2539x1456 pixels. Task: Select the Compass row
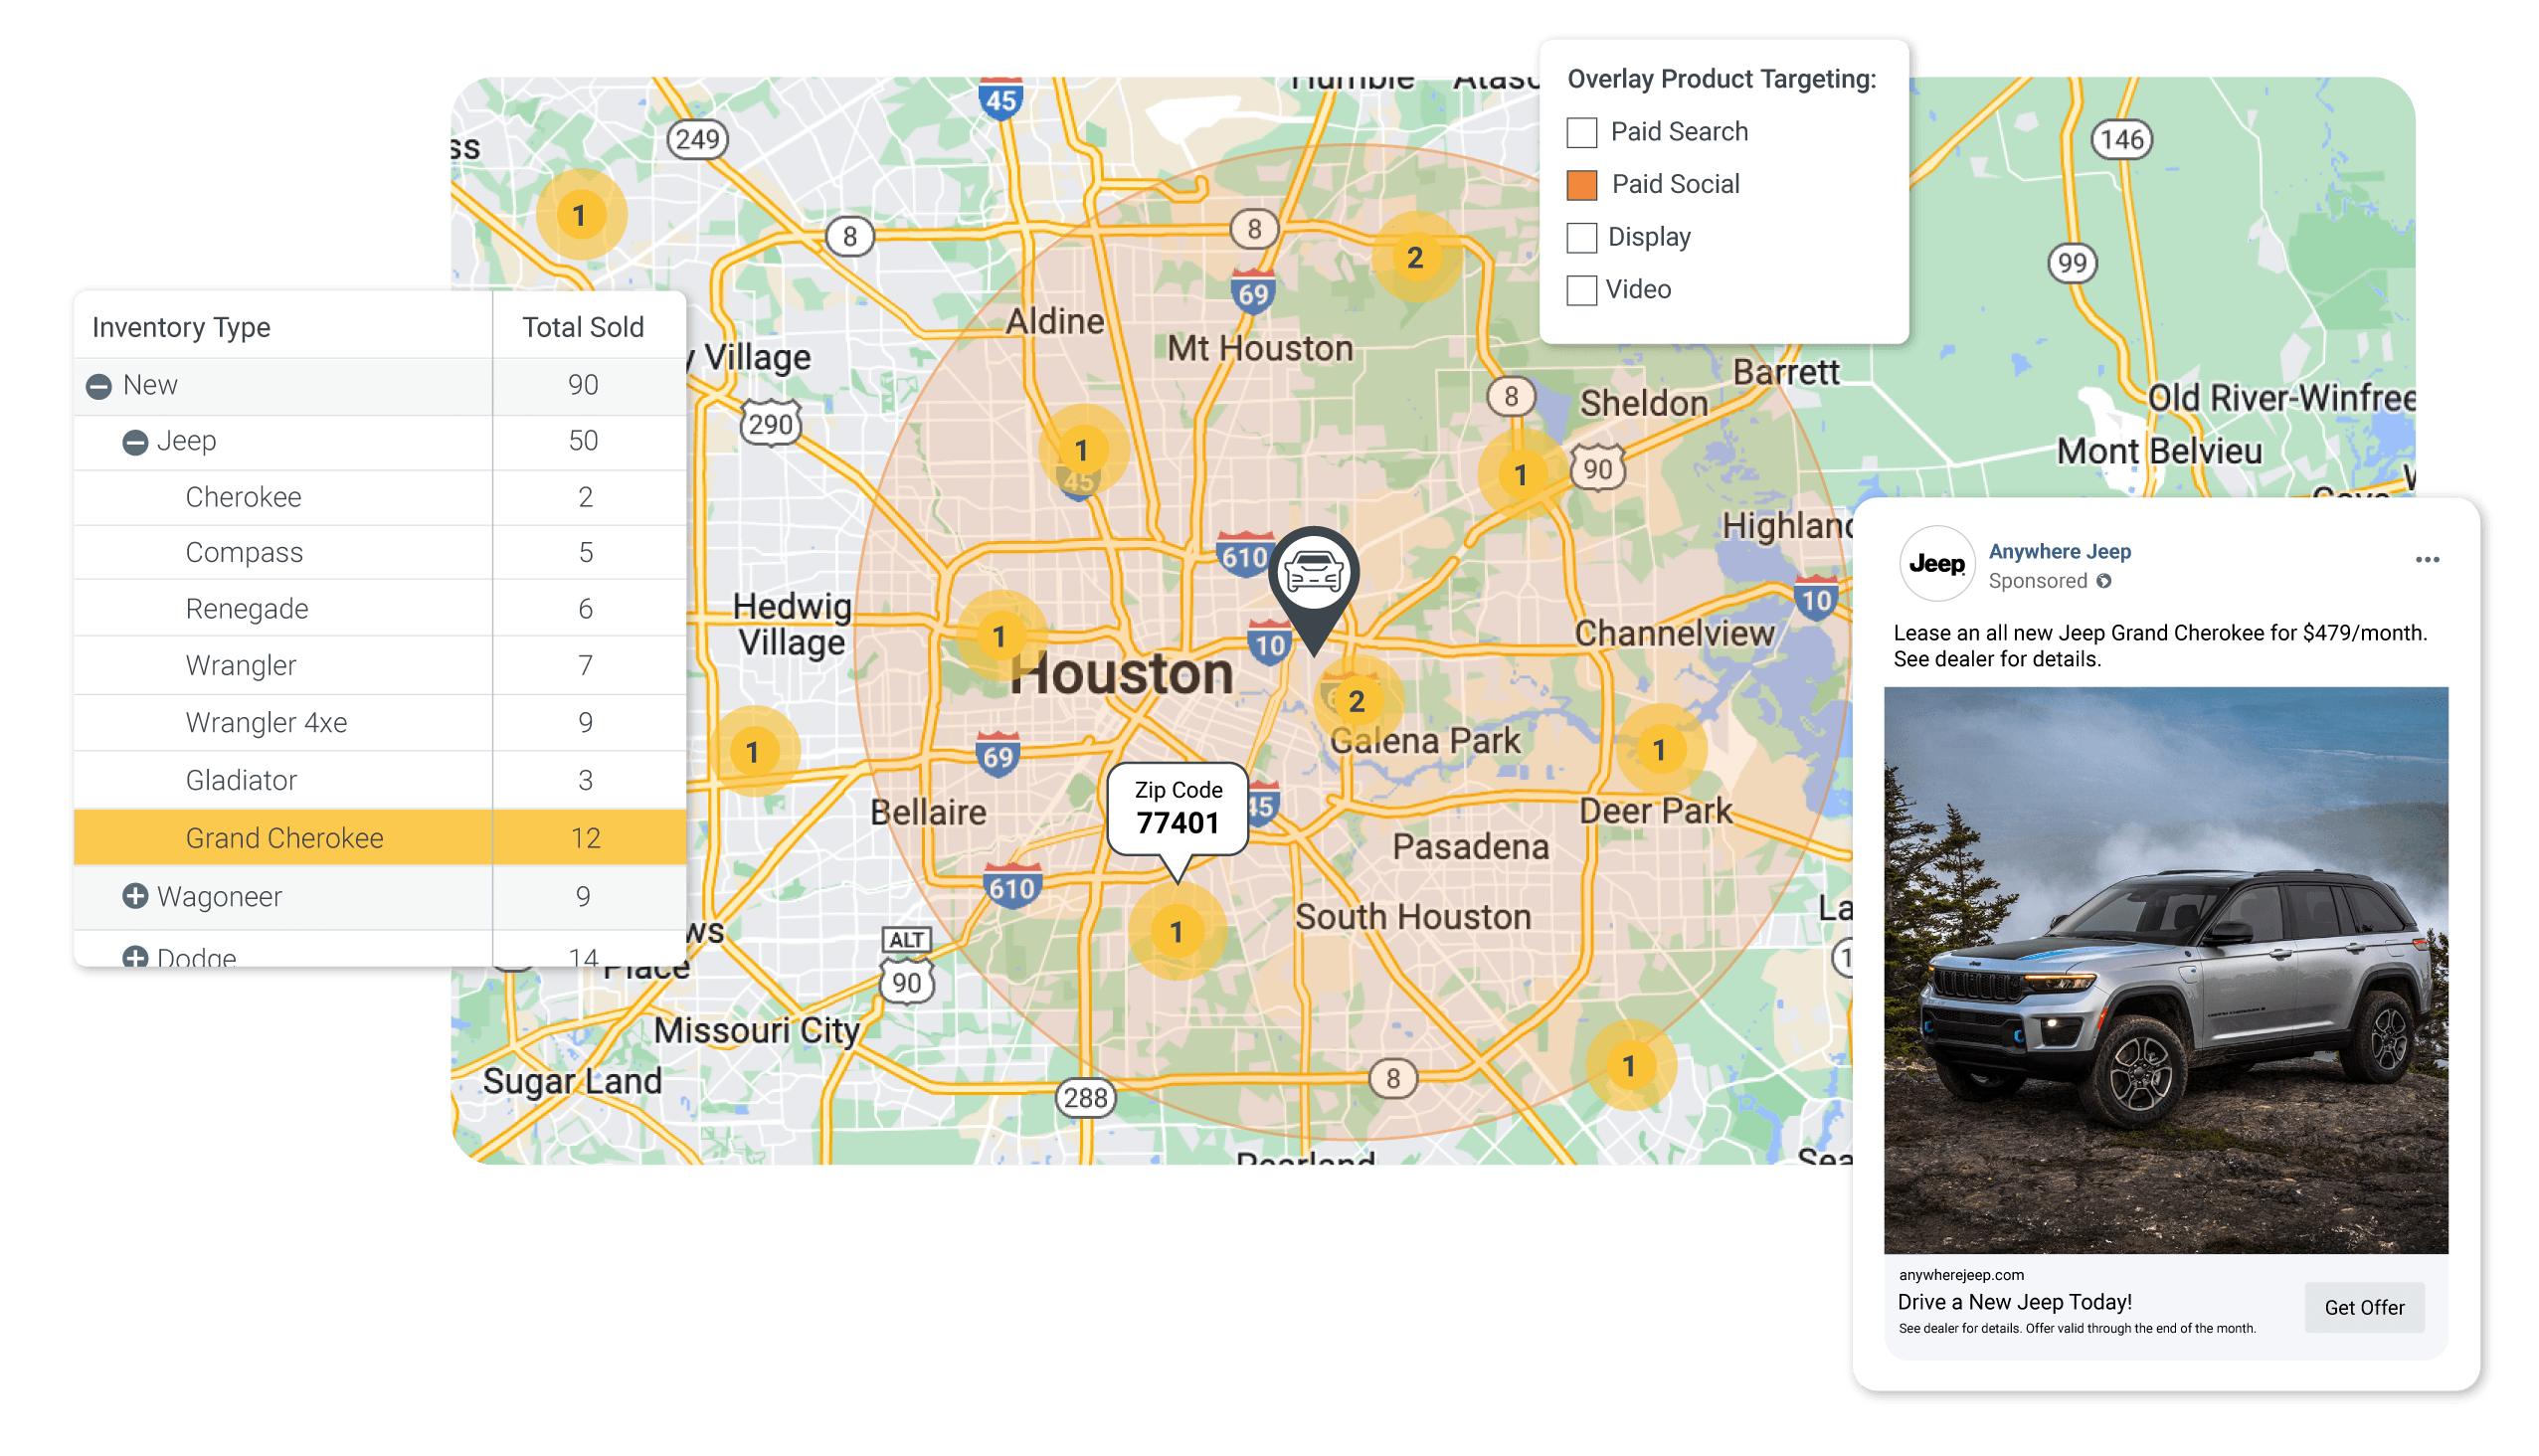(x=380, y=553)
